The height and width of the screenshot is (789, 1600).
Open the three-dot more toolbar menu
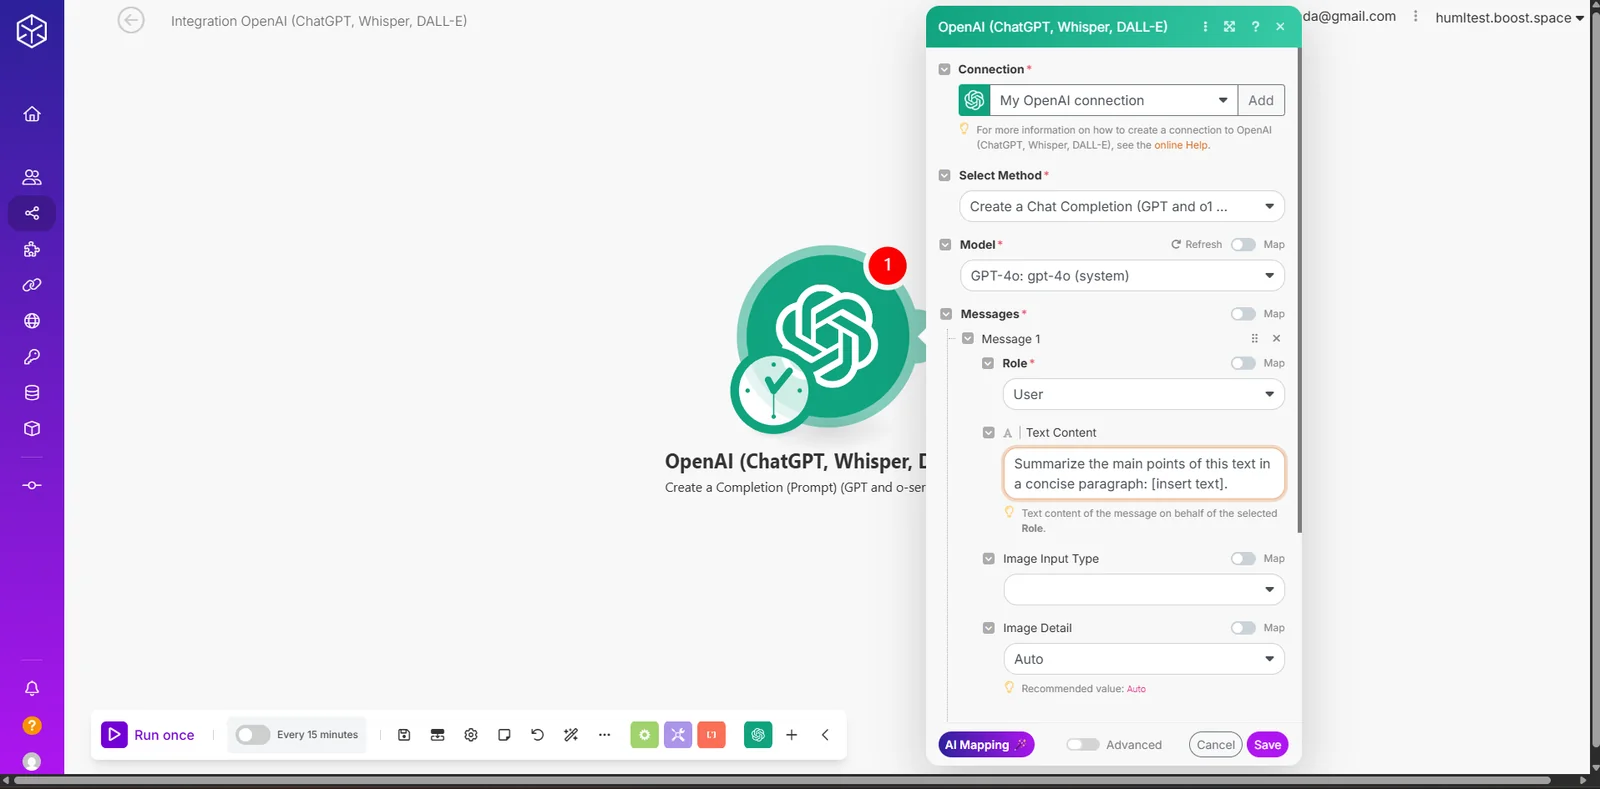point(604,735)
